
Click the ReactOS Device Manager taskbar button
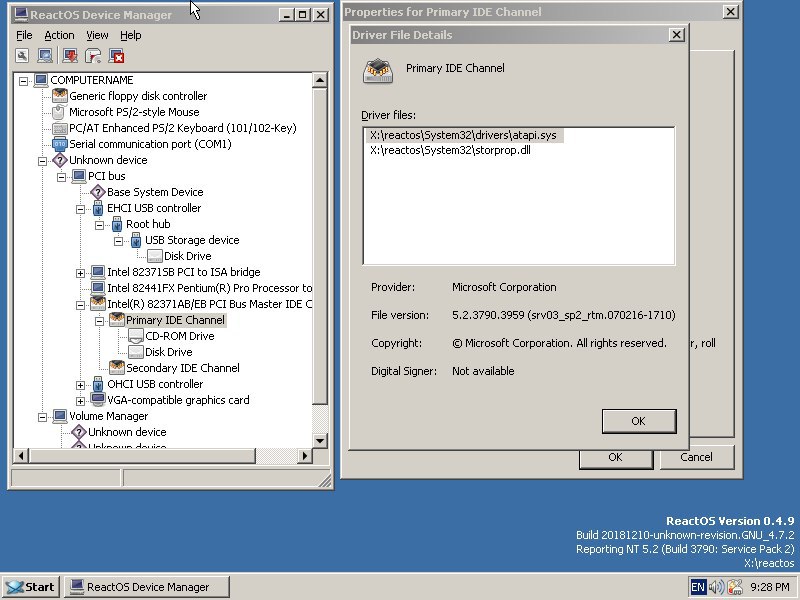tap(147, 587)
